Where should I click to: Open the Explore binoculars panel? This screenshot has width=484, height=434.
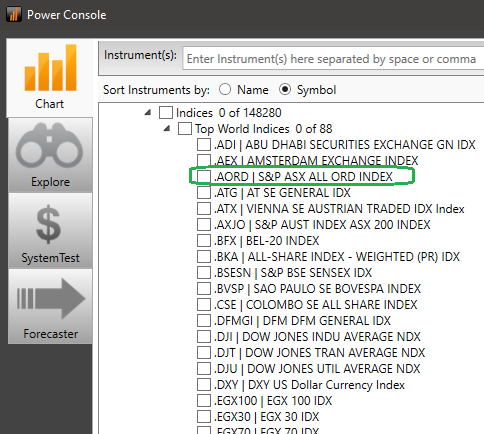(50, 155)
